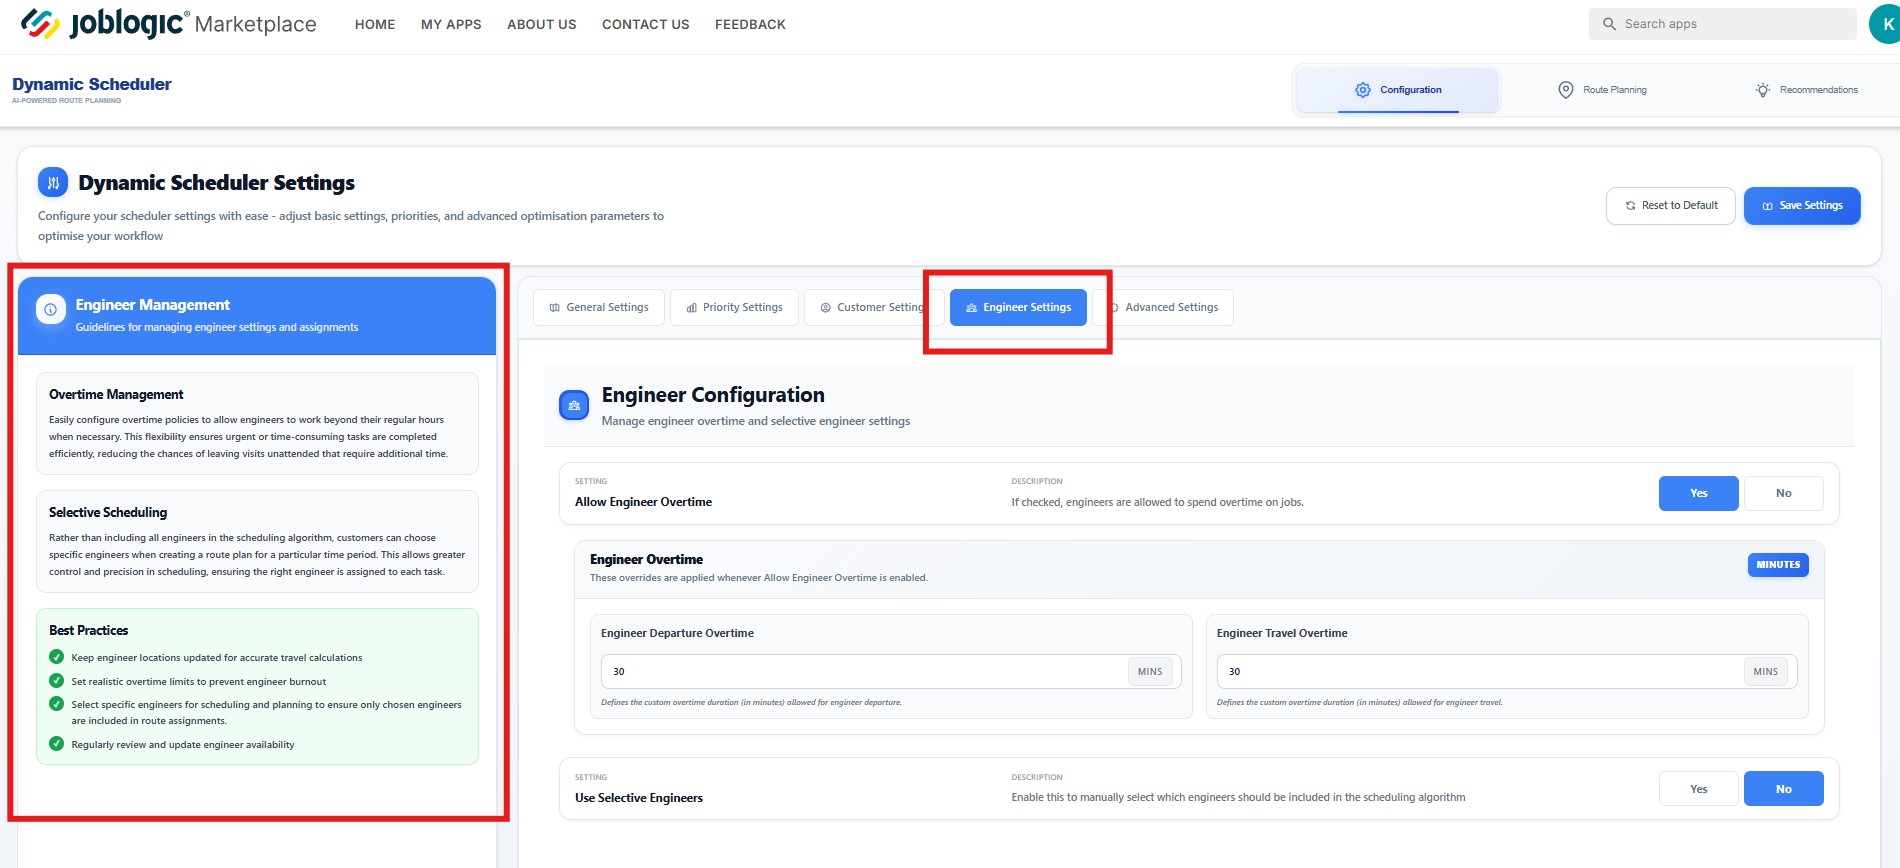The width and height of the screenshot is (1900, 868).
Task: Click the Joblogic Marketplace logo
Action: pos(168,23)
